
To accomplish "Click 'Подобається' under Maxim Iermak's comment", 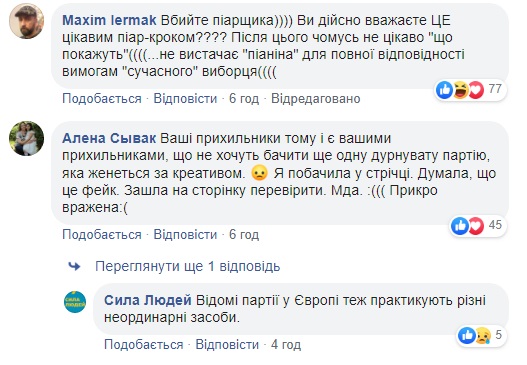I will pos(102,99).
